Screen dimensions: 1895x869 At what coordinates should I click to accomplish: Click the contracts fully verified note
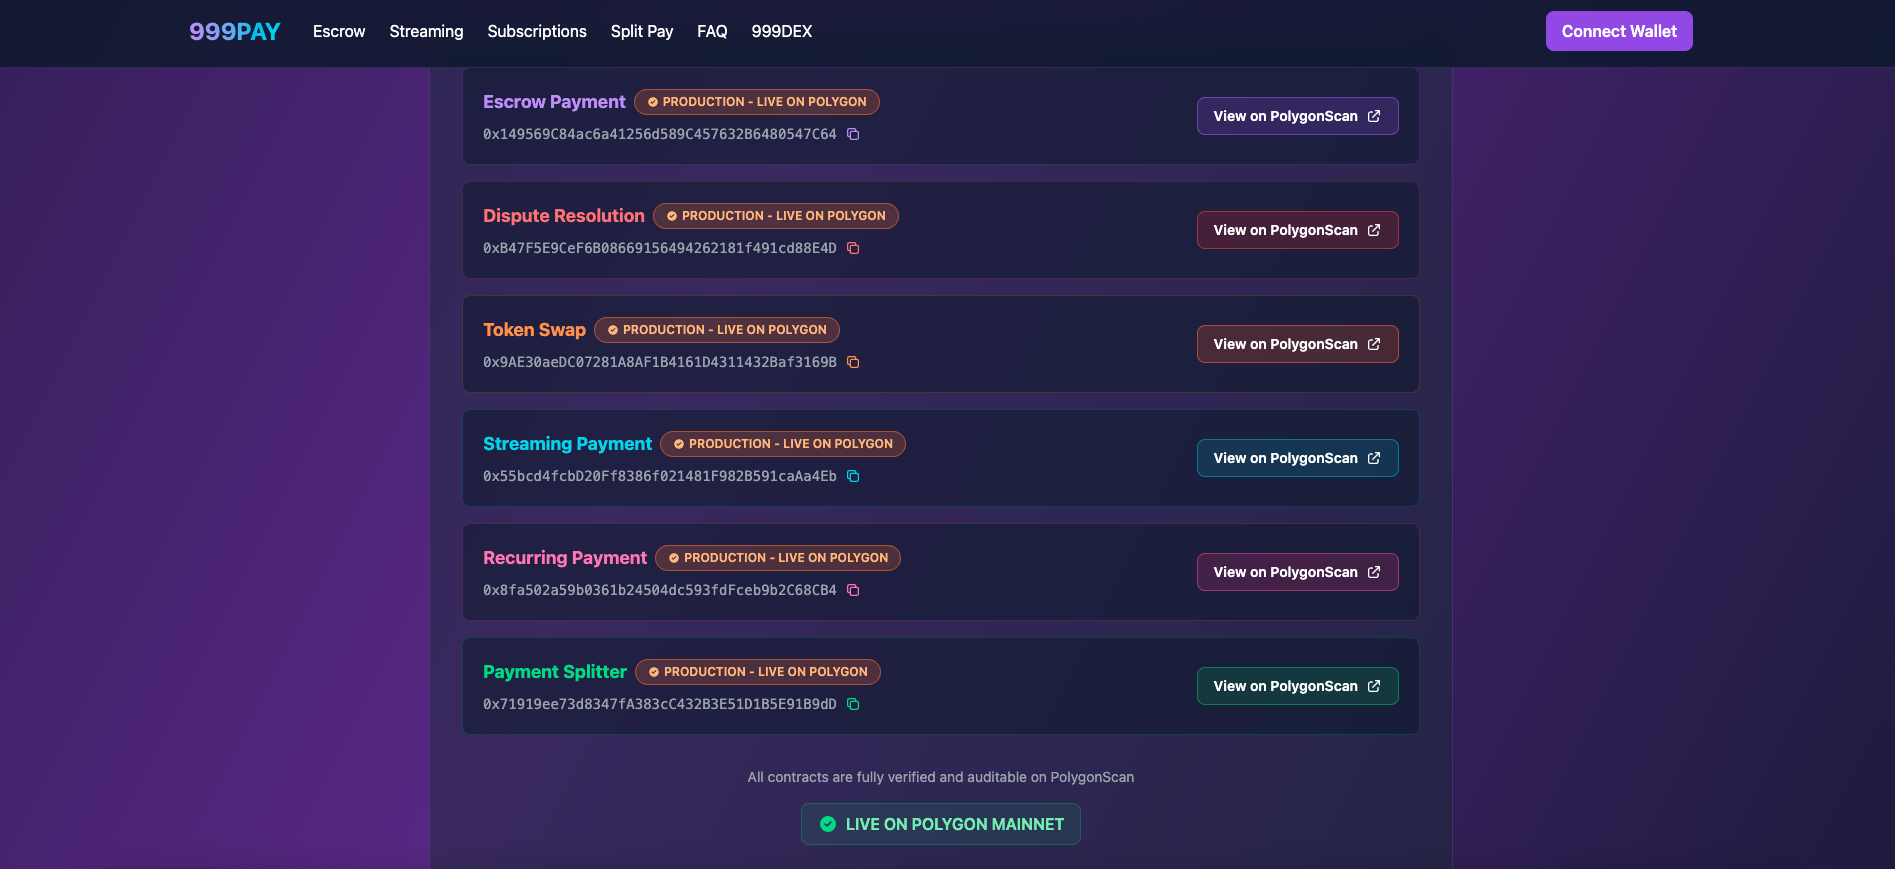click(941, 777)
